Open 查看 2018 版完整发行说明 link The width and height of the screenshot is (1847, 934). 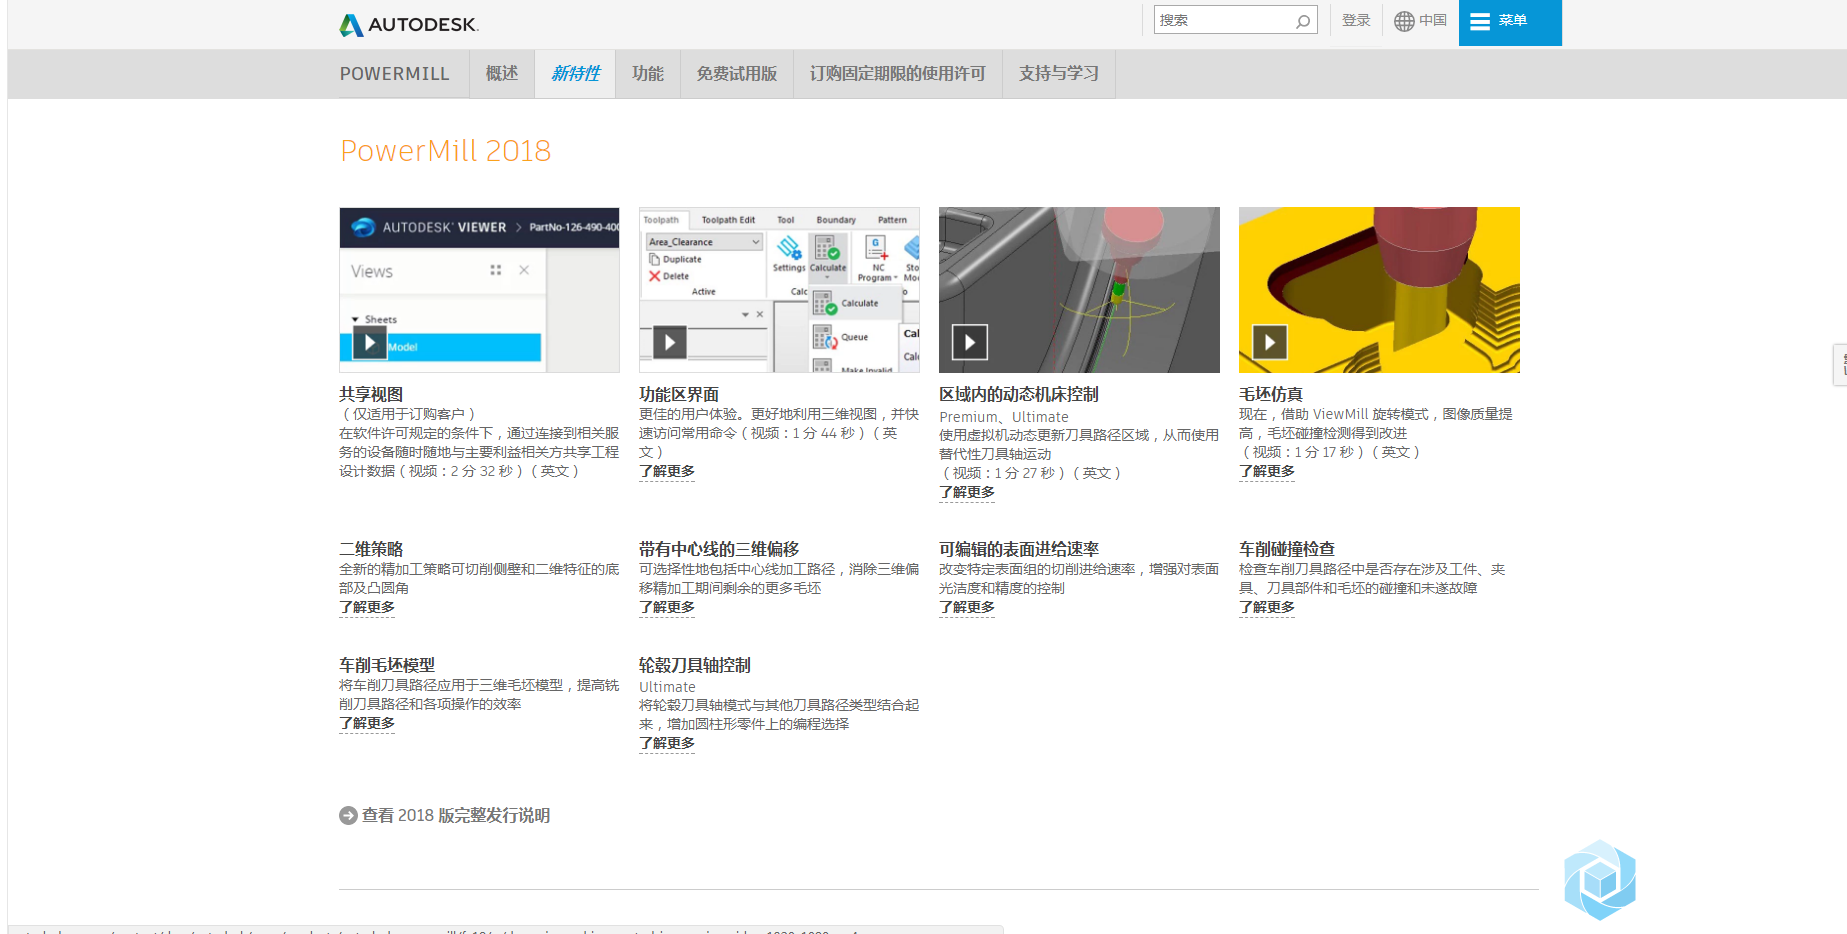(456, 815)
